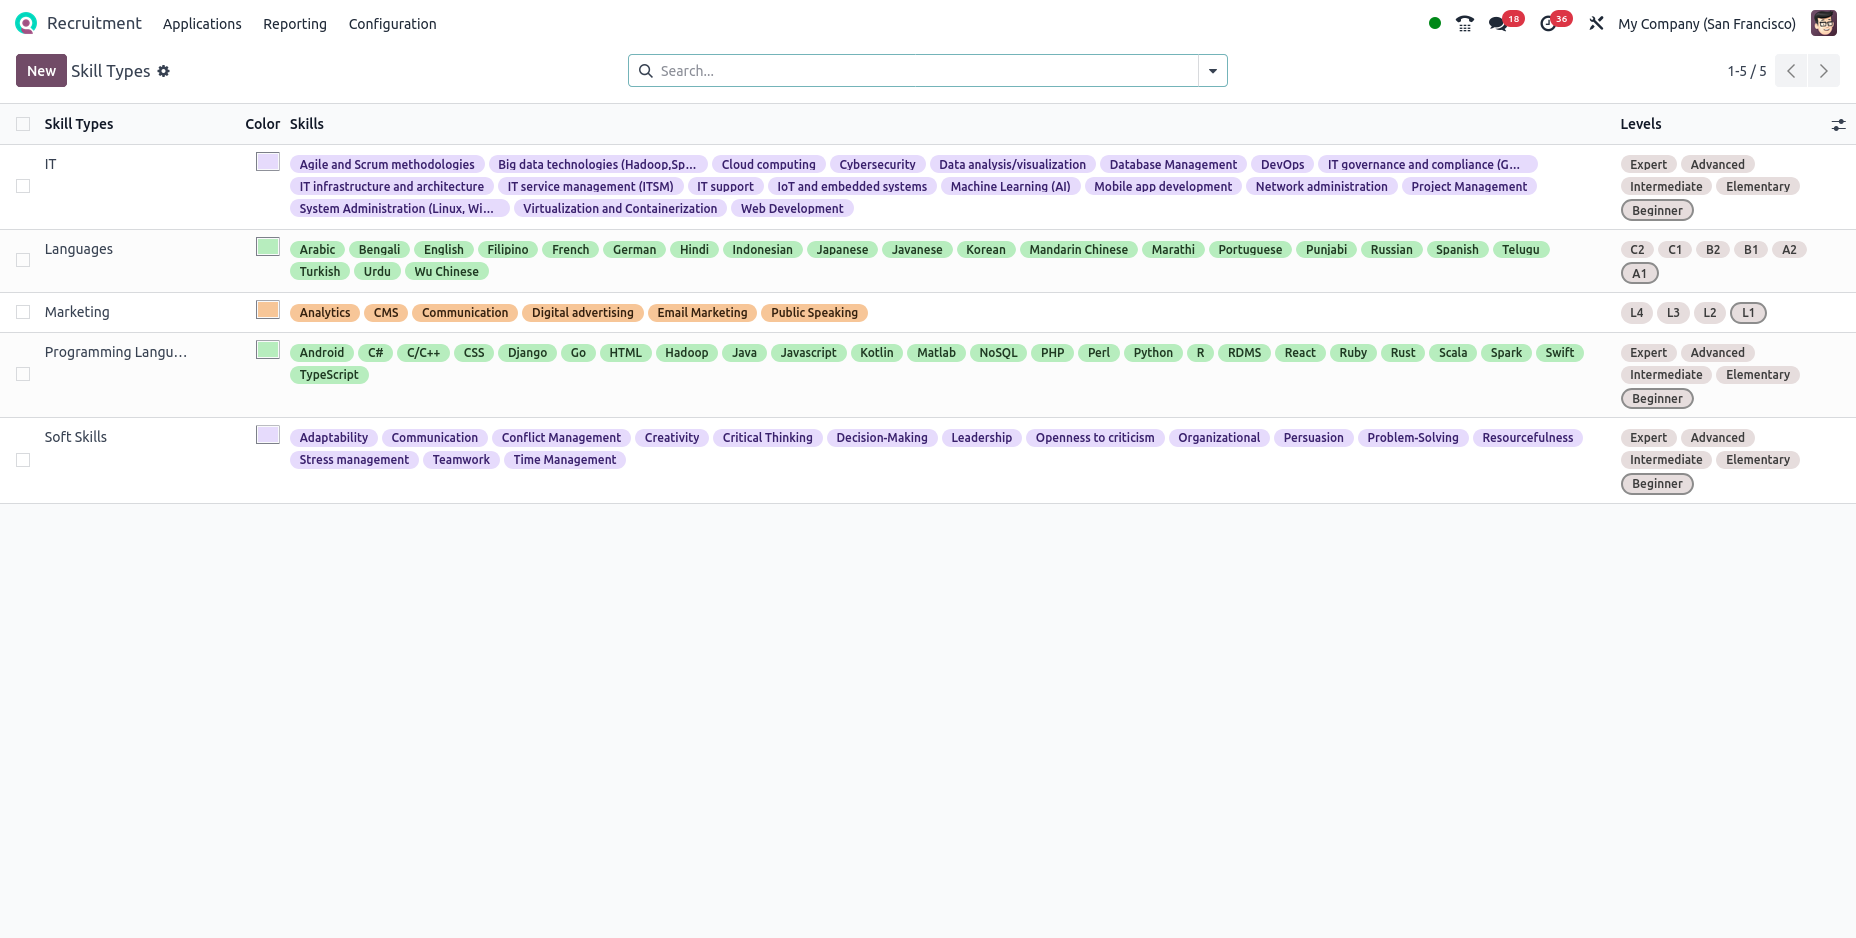Click the Color column header
This screenshot has height=938, width=1856.
(263, 124)
